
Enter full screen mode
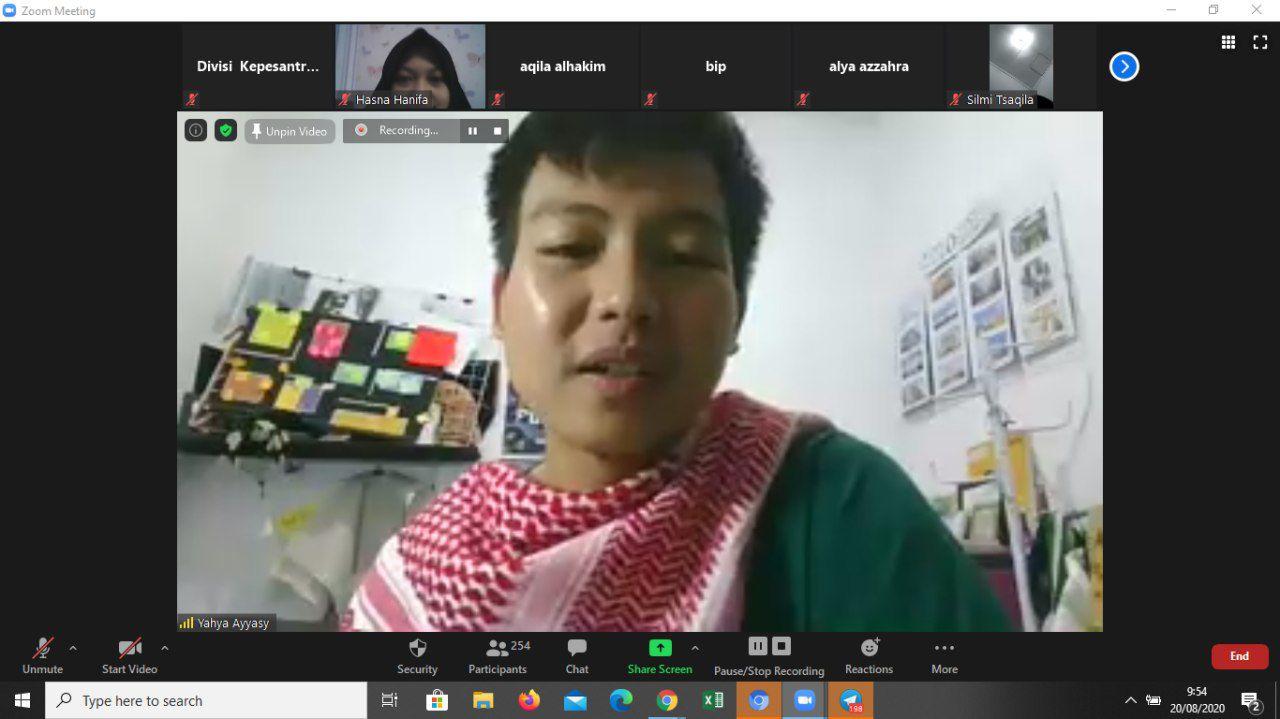[1260, 42]
